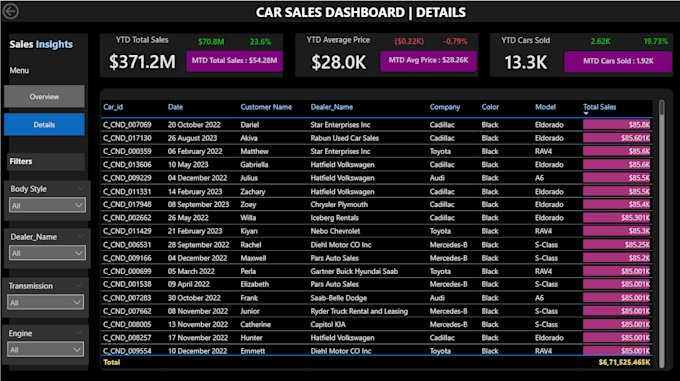Collapse the Body Style slicer header chevron
The width and height of the screenshot is (680, 381).
[80, 189]
